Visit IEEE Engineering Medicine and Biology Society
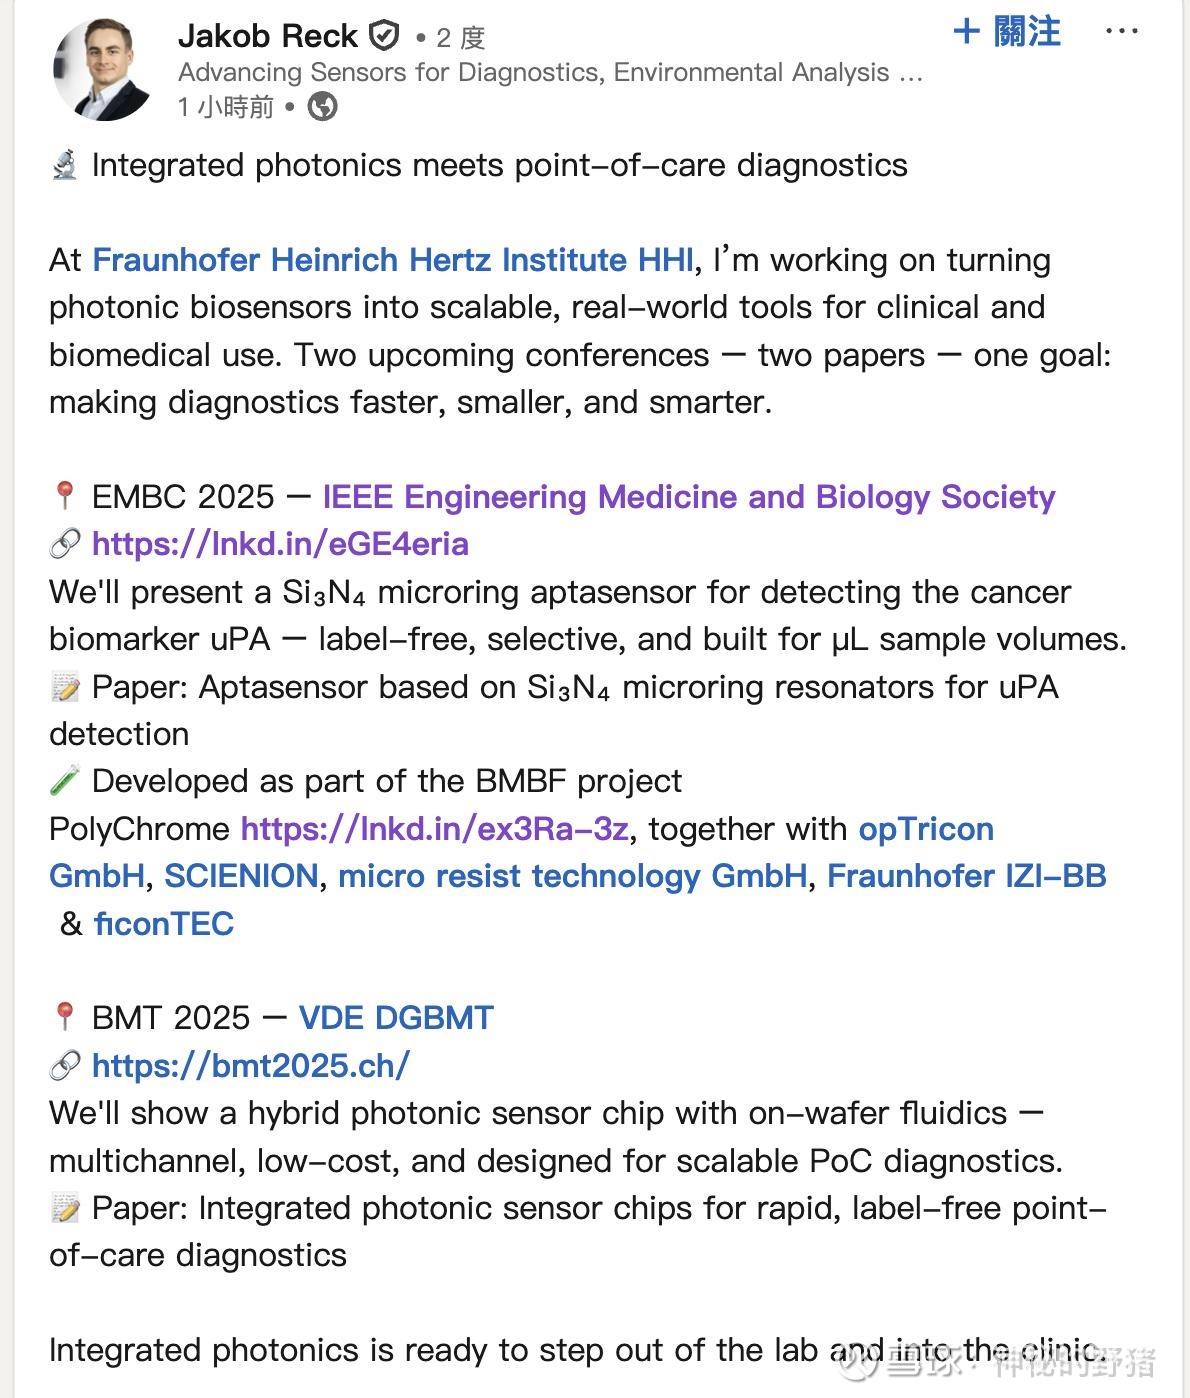The image size is (1190, 1398). (689, 497)
